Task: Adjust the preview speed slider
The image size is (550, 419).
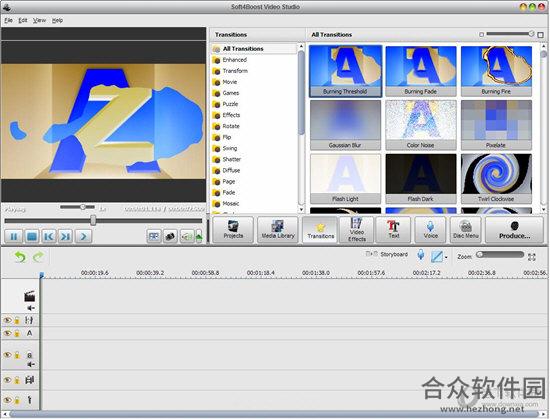Action: click(x=78, y=207)
